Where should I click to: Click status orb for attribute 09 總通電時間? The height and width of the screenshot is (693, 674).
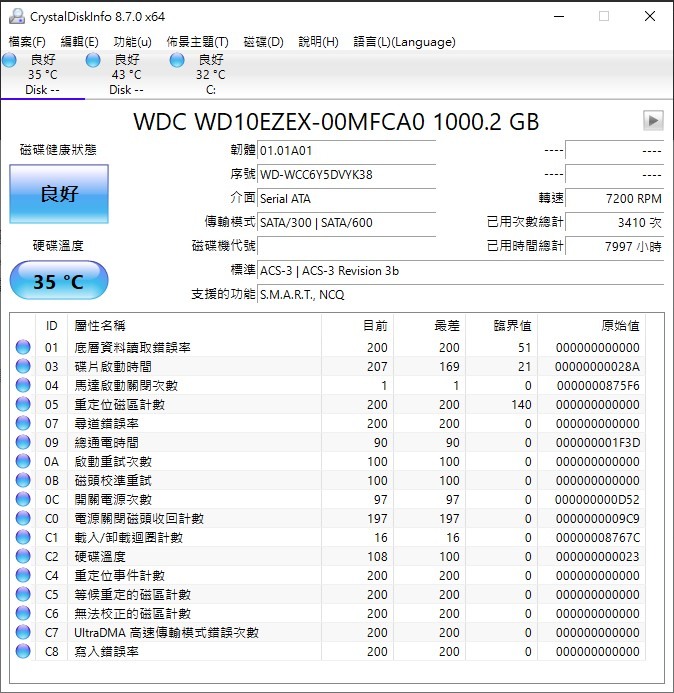click(x=23, y=442)
